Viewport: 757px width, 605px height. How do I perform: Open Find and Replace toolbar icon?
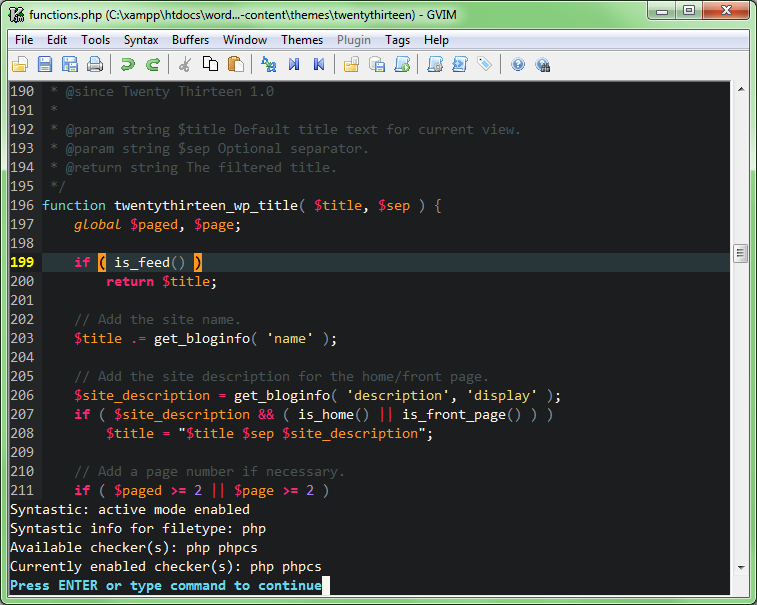pyautogui.click(x=268, y=64)
